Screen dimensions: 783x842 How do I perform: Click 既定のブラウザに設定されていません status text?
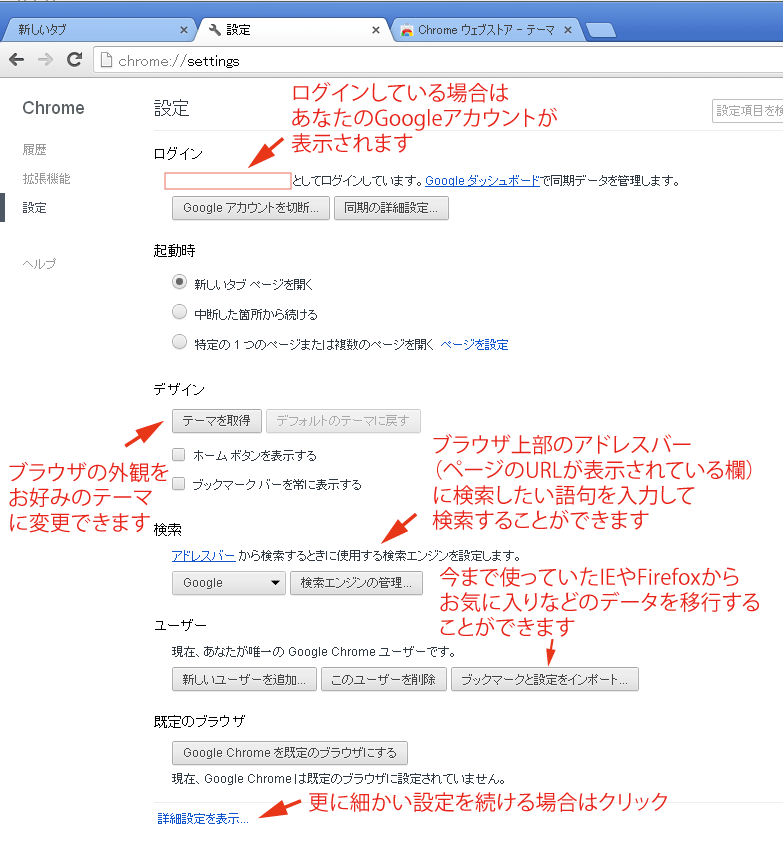pyautogui.click(x=338, y=779)
